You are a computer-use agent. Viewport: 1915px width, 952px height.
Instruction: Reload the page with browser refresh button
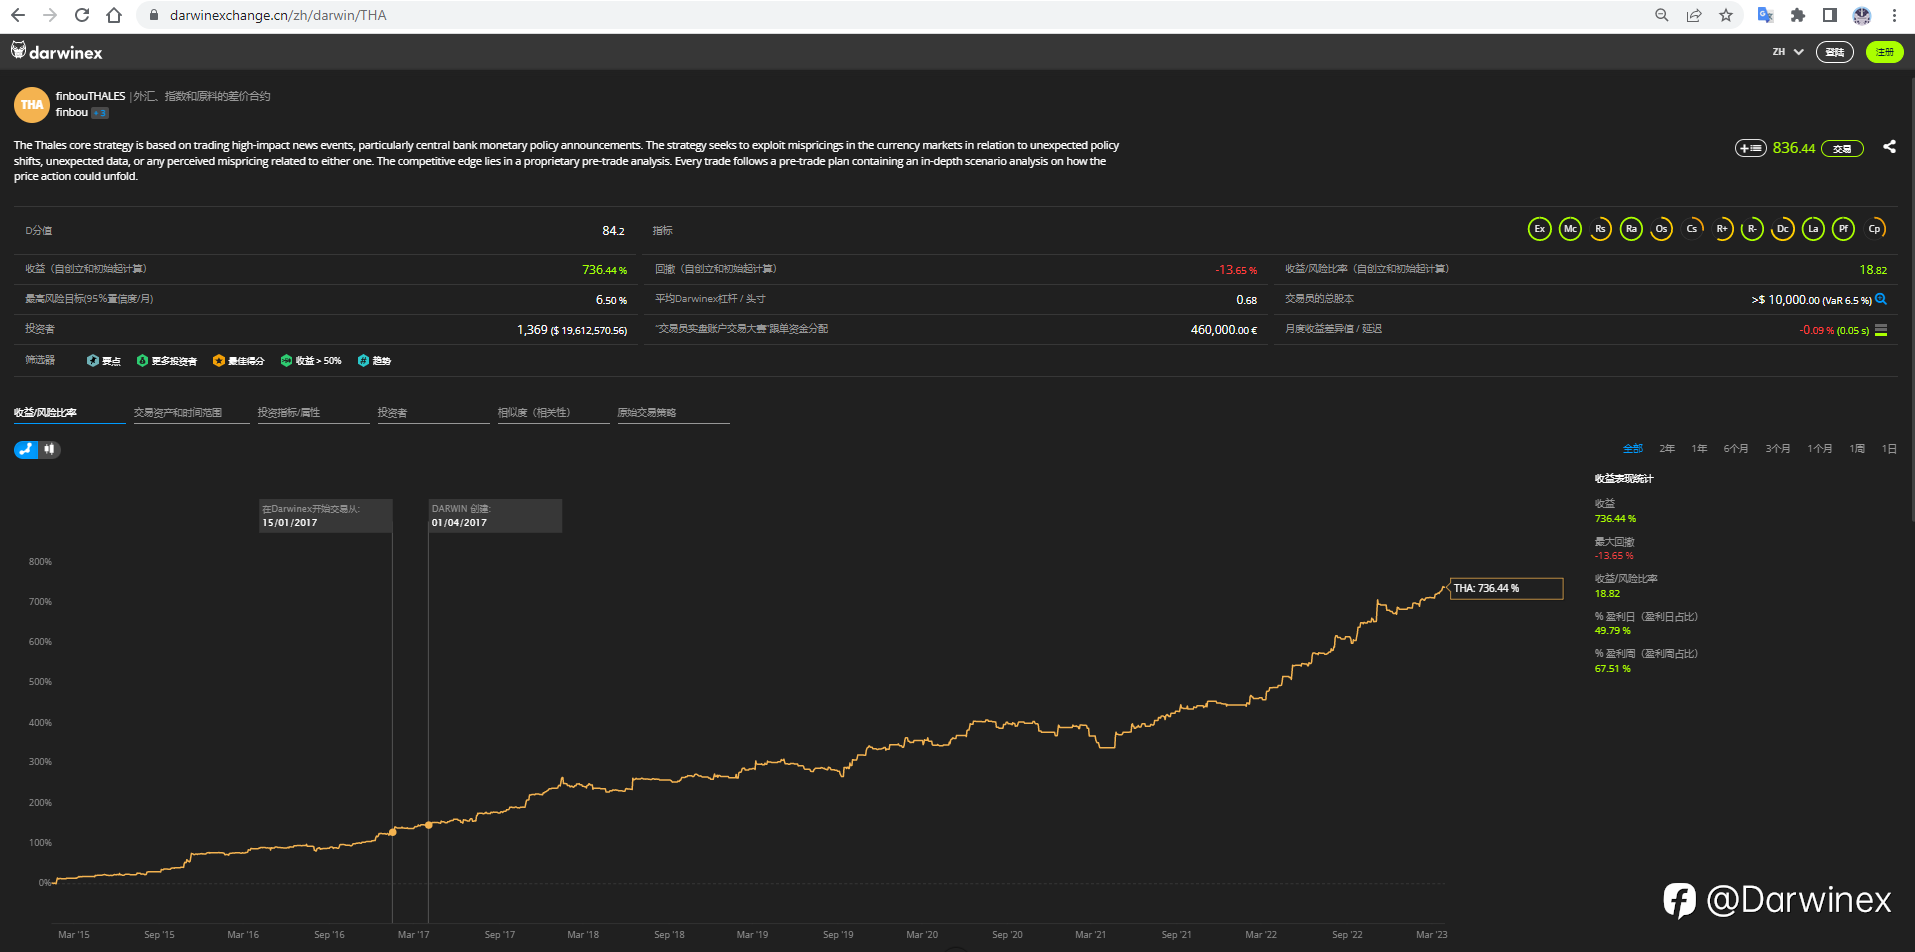point(82,15)
